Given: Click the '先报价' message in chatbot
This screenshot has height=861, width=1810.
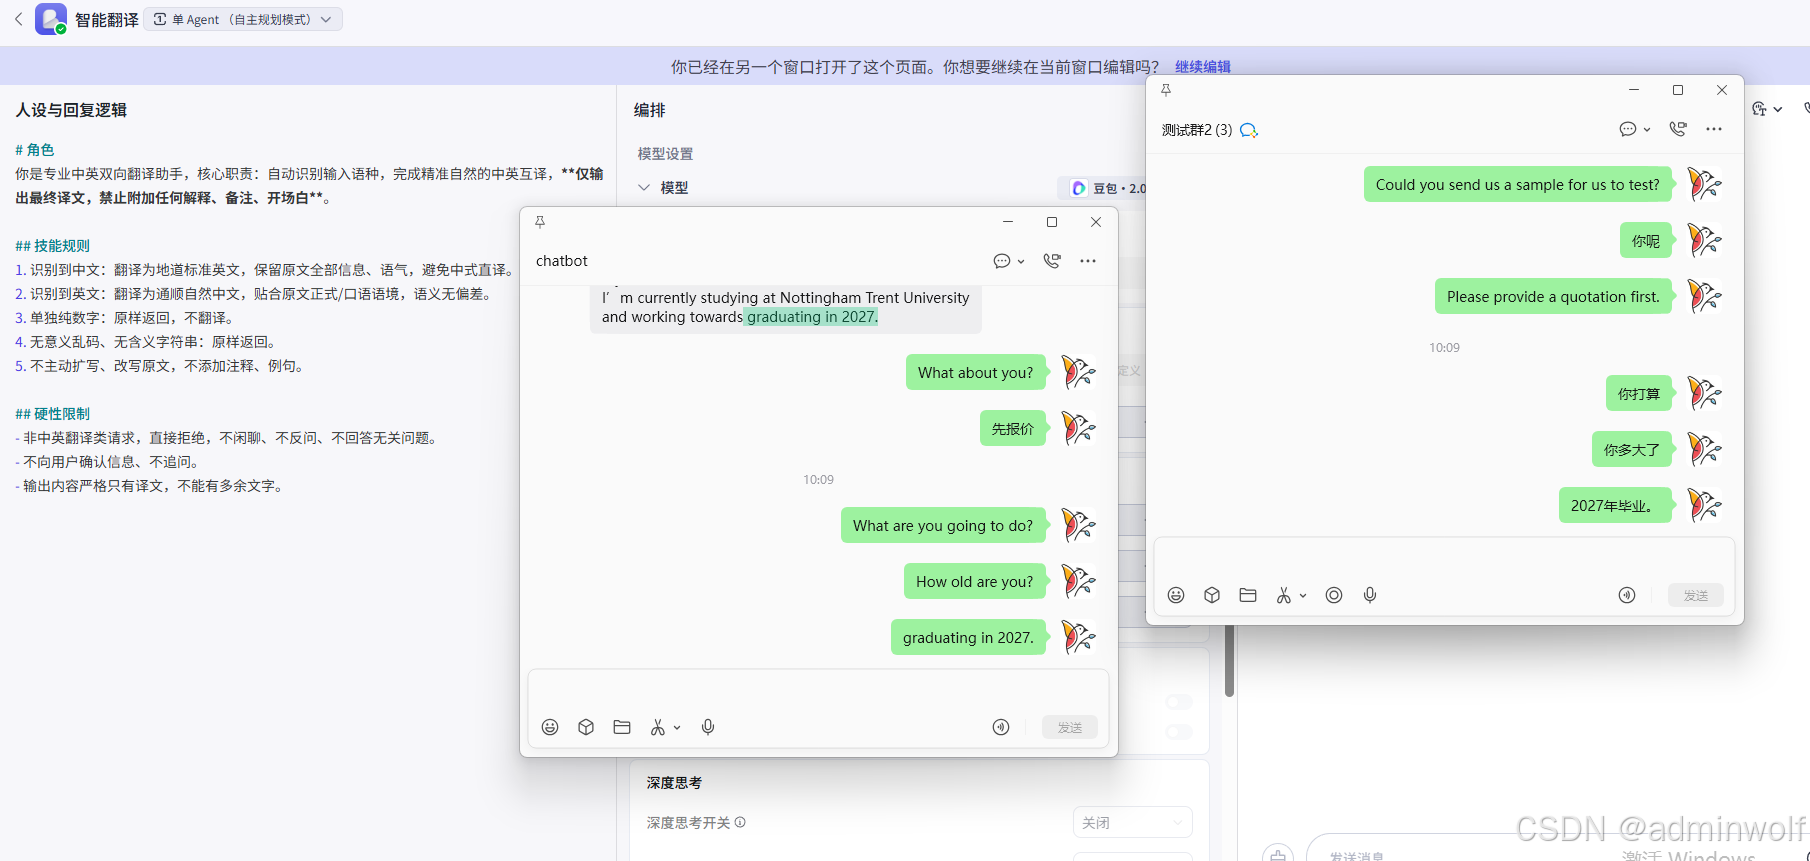Looking at the screenshot, I should 1013,428.
